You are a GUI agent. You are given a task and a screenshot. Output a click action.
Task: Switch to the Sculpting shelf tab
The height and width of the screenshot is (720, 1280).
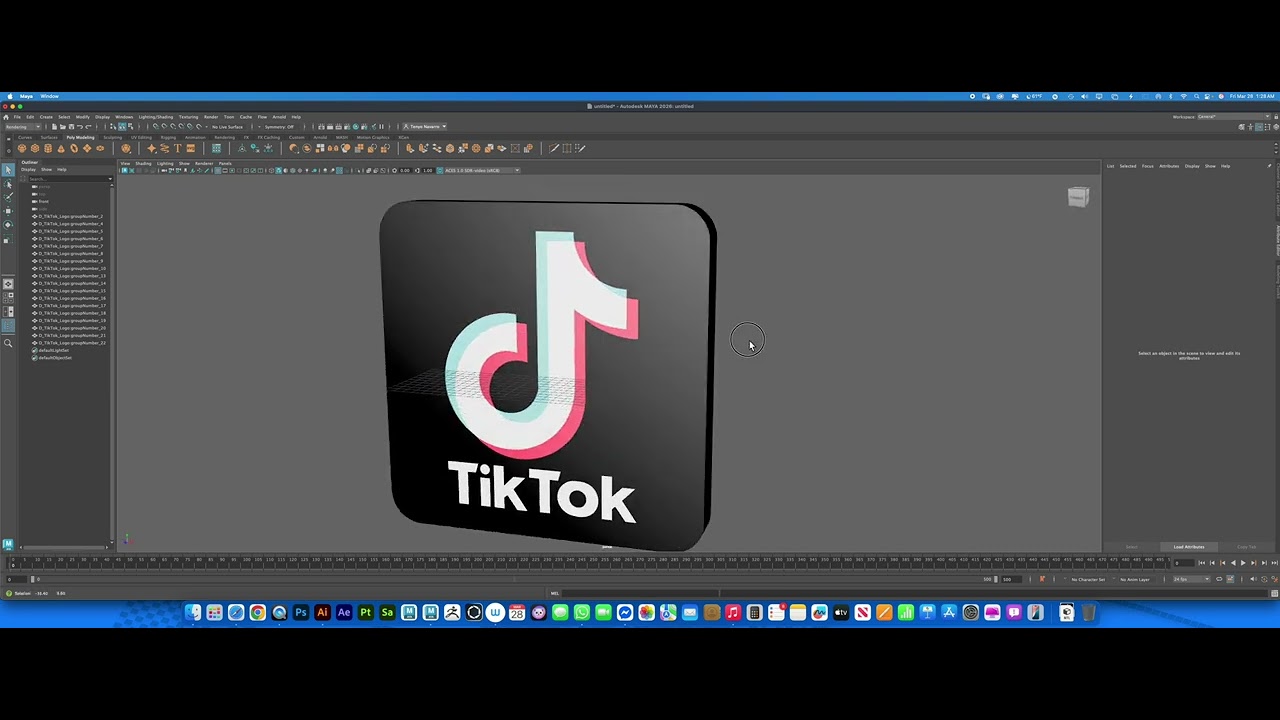[x=112, y=137]
